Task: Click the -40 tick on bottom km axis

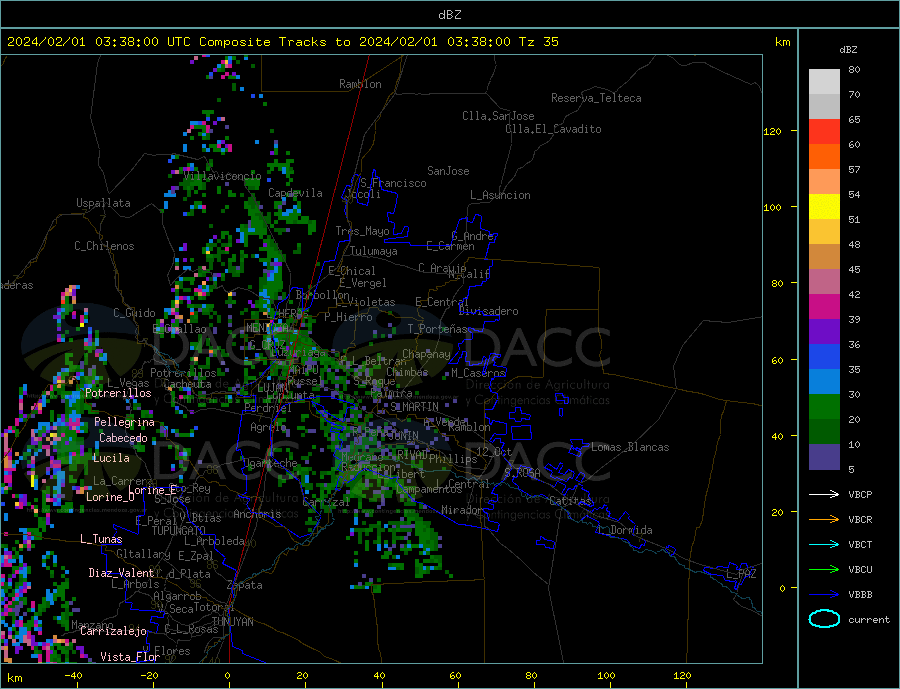Action: tap(73, 676)
